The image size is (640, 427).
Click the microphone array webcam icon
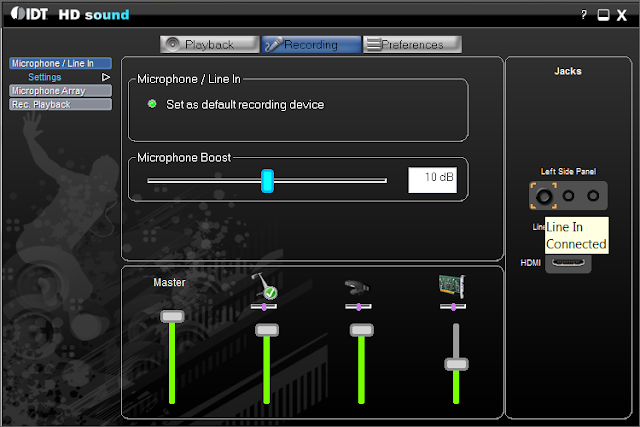(x=357, y=287)
